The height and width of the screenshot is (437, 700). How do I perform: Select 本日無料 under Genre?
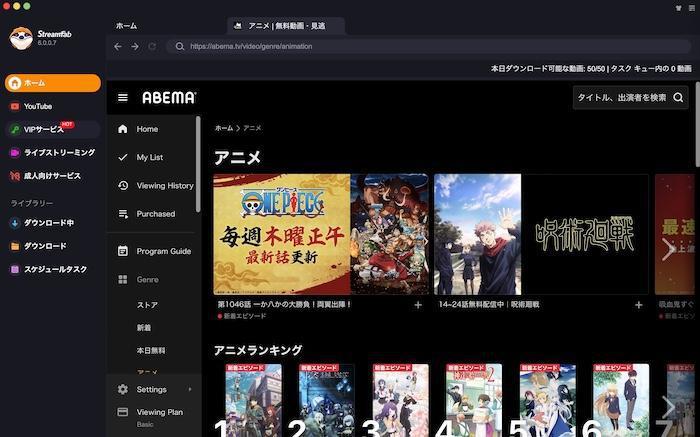click(151, 350)
